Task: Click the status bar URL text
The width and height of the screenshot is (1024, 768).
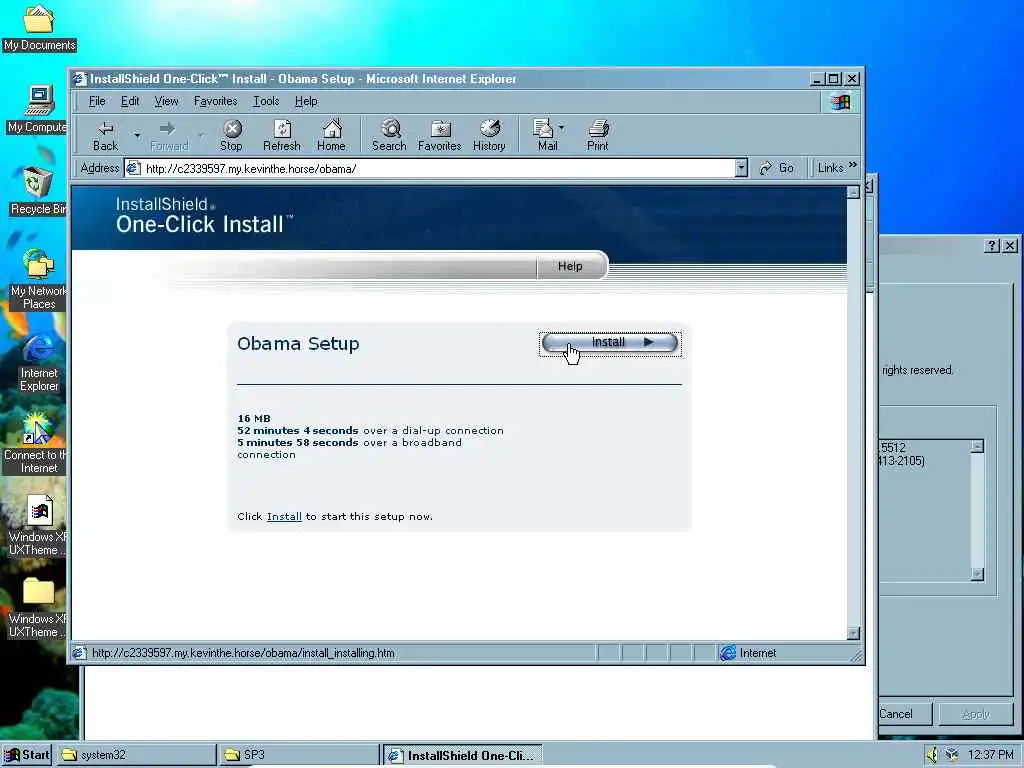Action: pyautogui.click(x=243, y=653)
